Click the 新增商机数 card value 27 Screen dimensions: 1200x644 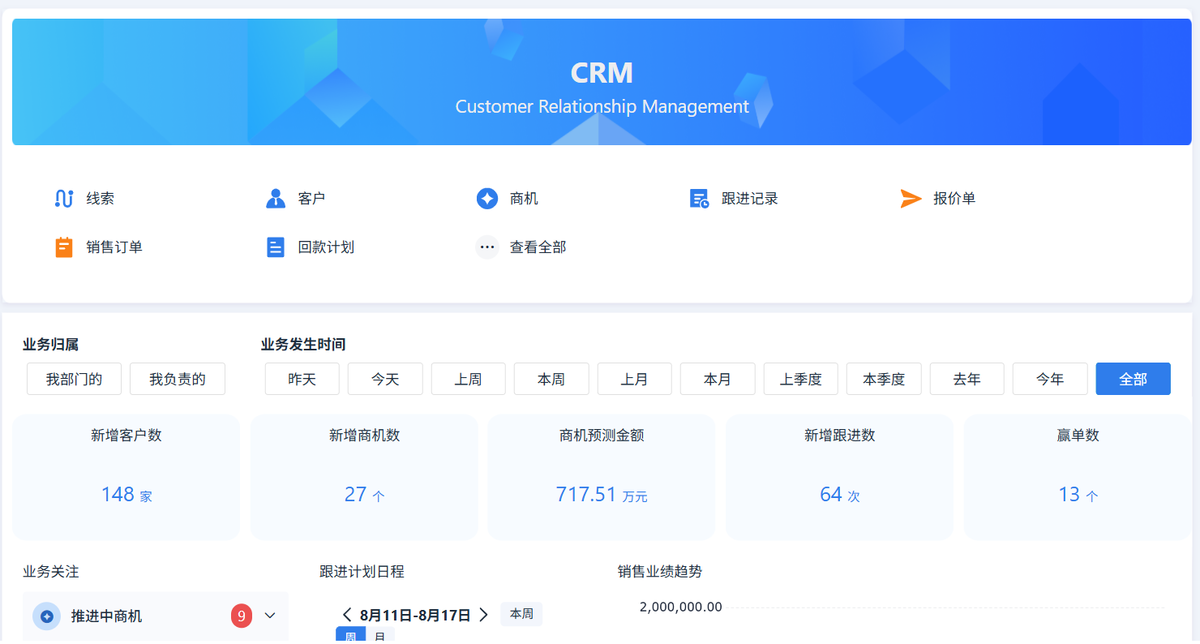[x=355, y=494]
